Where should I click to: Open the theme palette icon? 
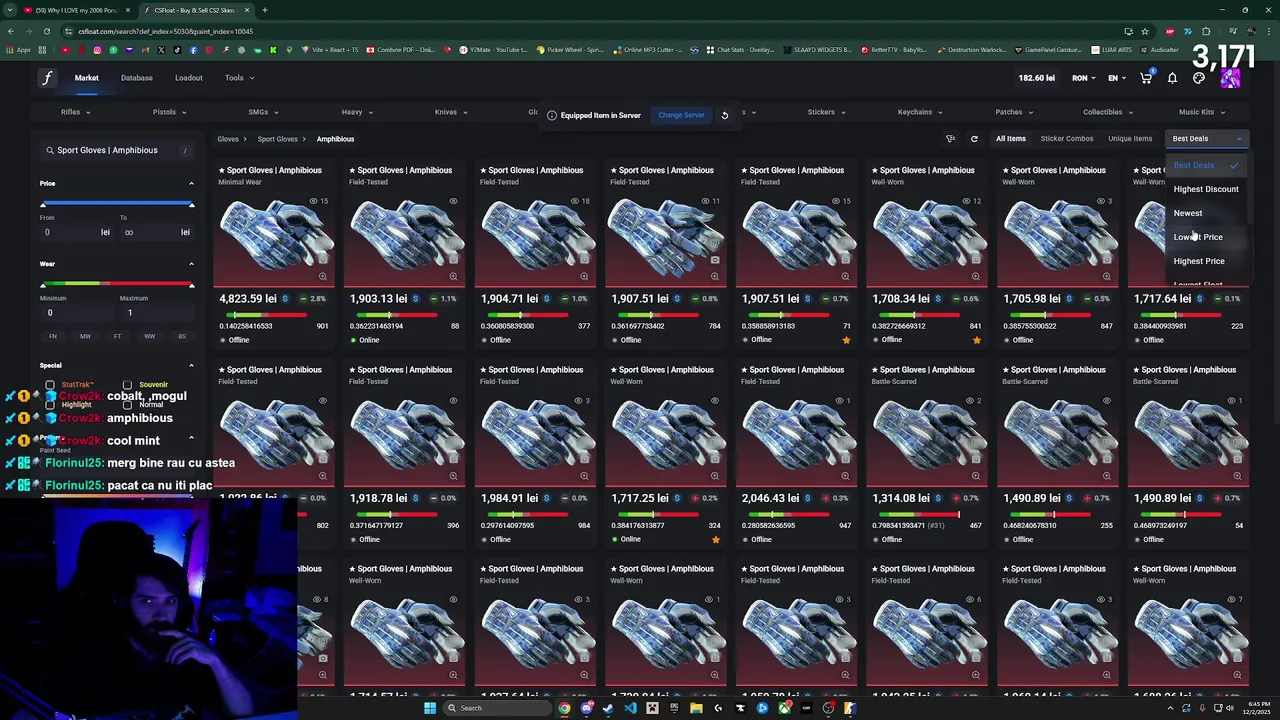1199,78
